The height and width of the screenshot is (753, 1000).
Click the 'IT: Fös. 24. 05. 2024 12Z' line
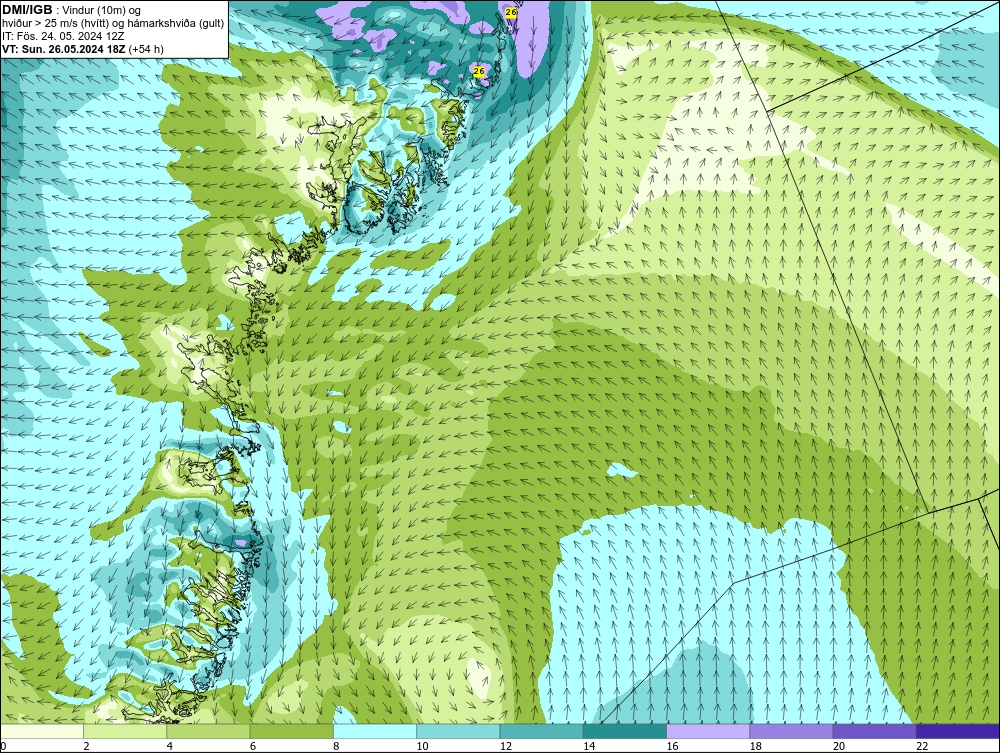(x=63, y=36)
